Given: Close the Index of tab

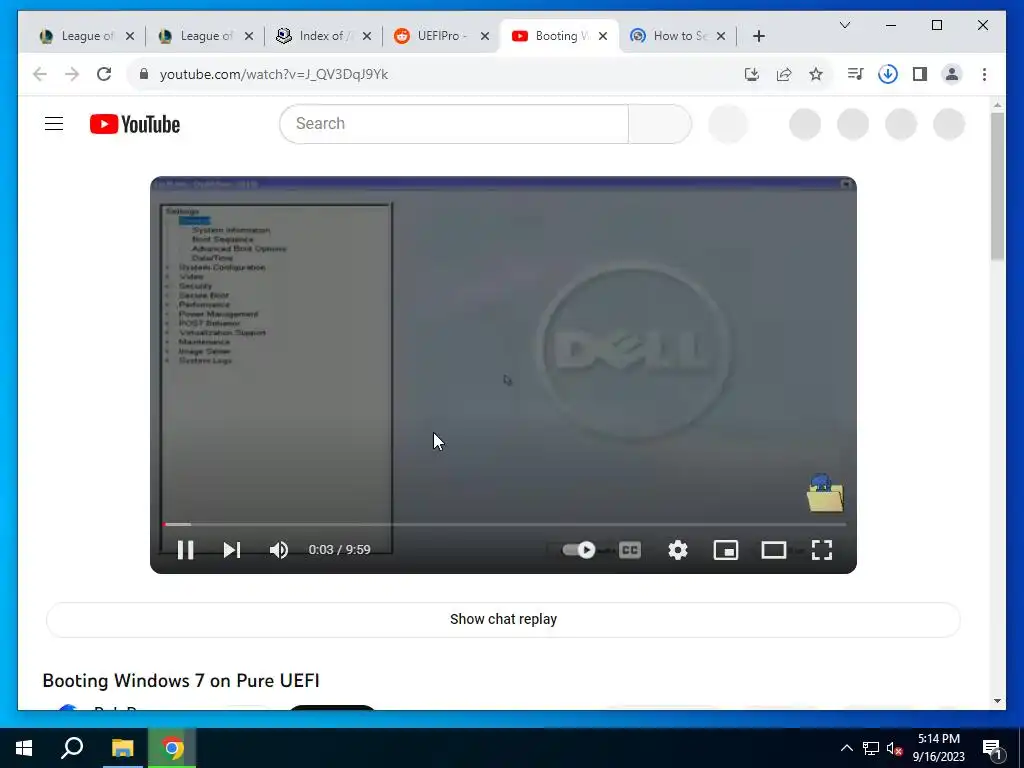Looking at the screenshot, I should coord(367,36).
